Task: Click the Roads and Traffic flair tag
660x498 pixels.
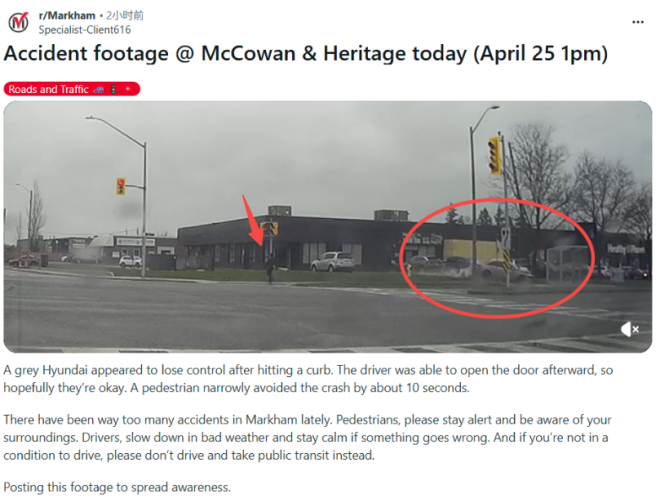Action: 72,89
